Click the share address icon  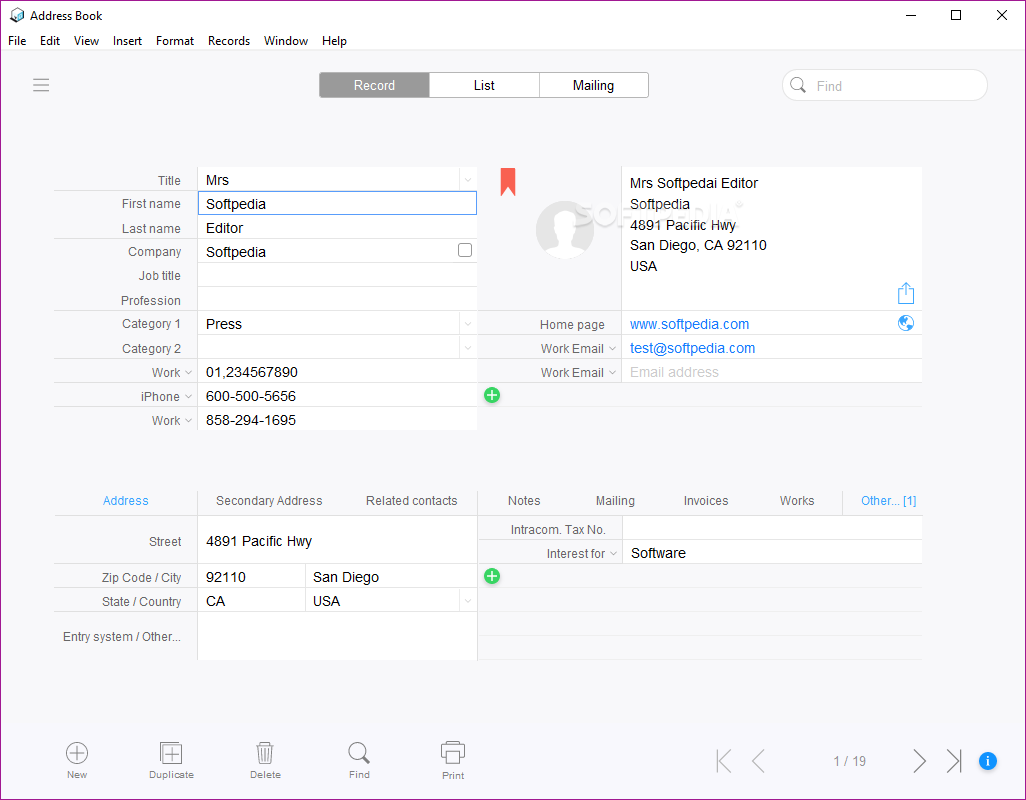pos(906,293)
